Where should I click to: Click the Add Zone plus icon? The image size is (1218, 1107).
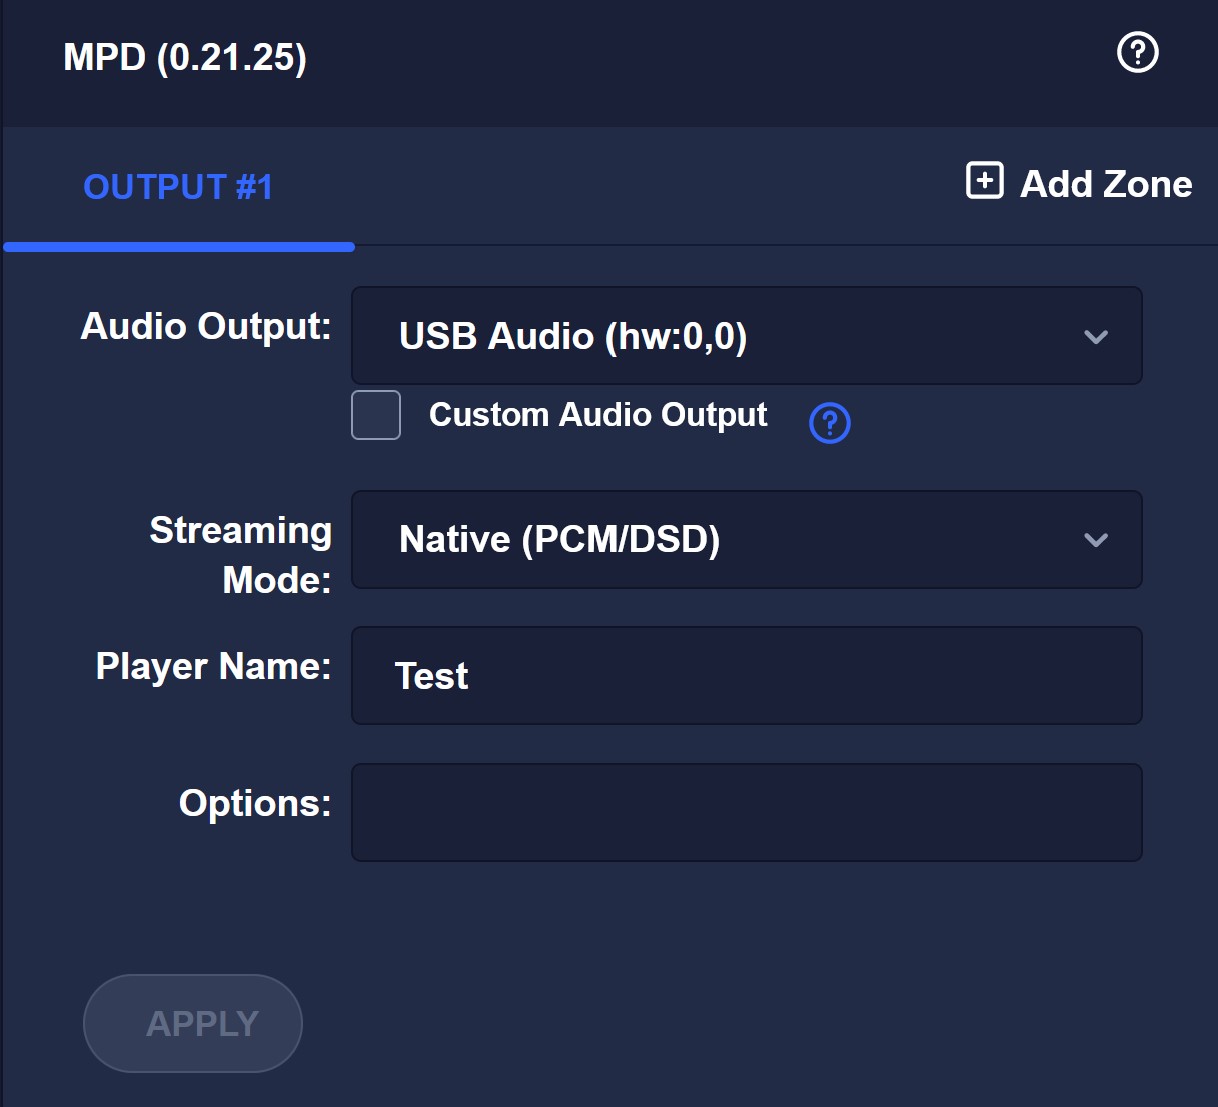(x=985, y=181)
